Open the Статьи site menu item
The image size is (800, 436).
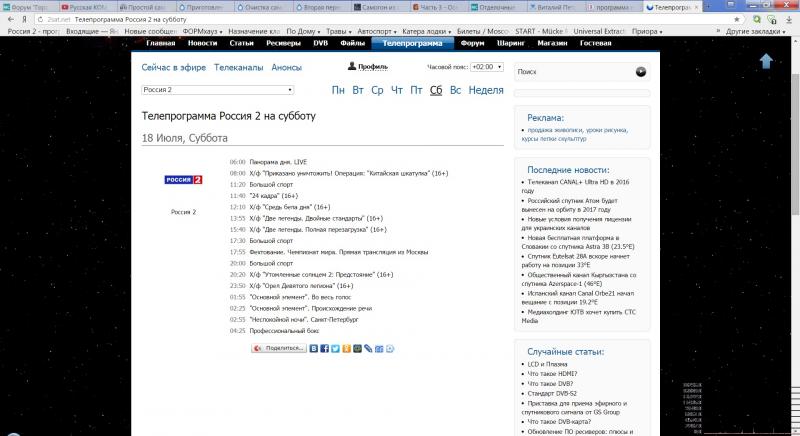pyautogui.click(x=241, y=43)
